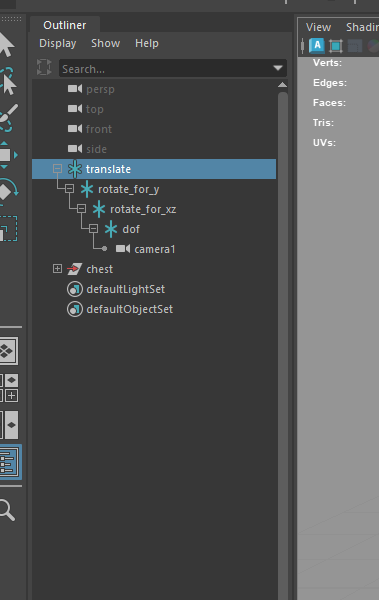Toggle the Outliner panel sidebar button
This screenshot has height=600, width=379.
pos(10,462)
